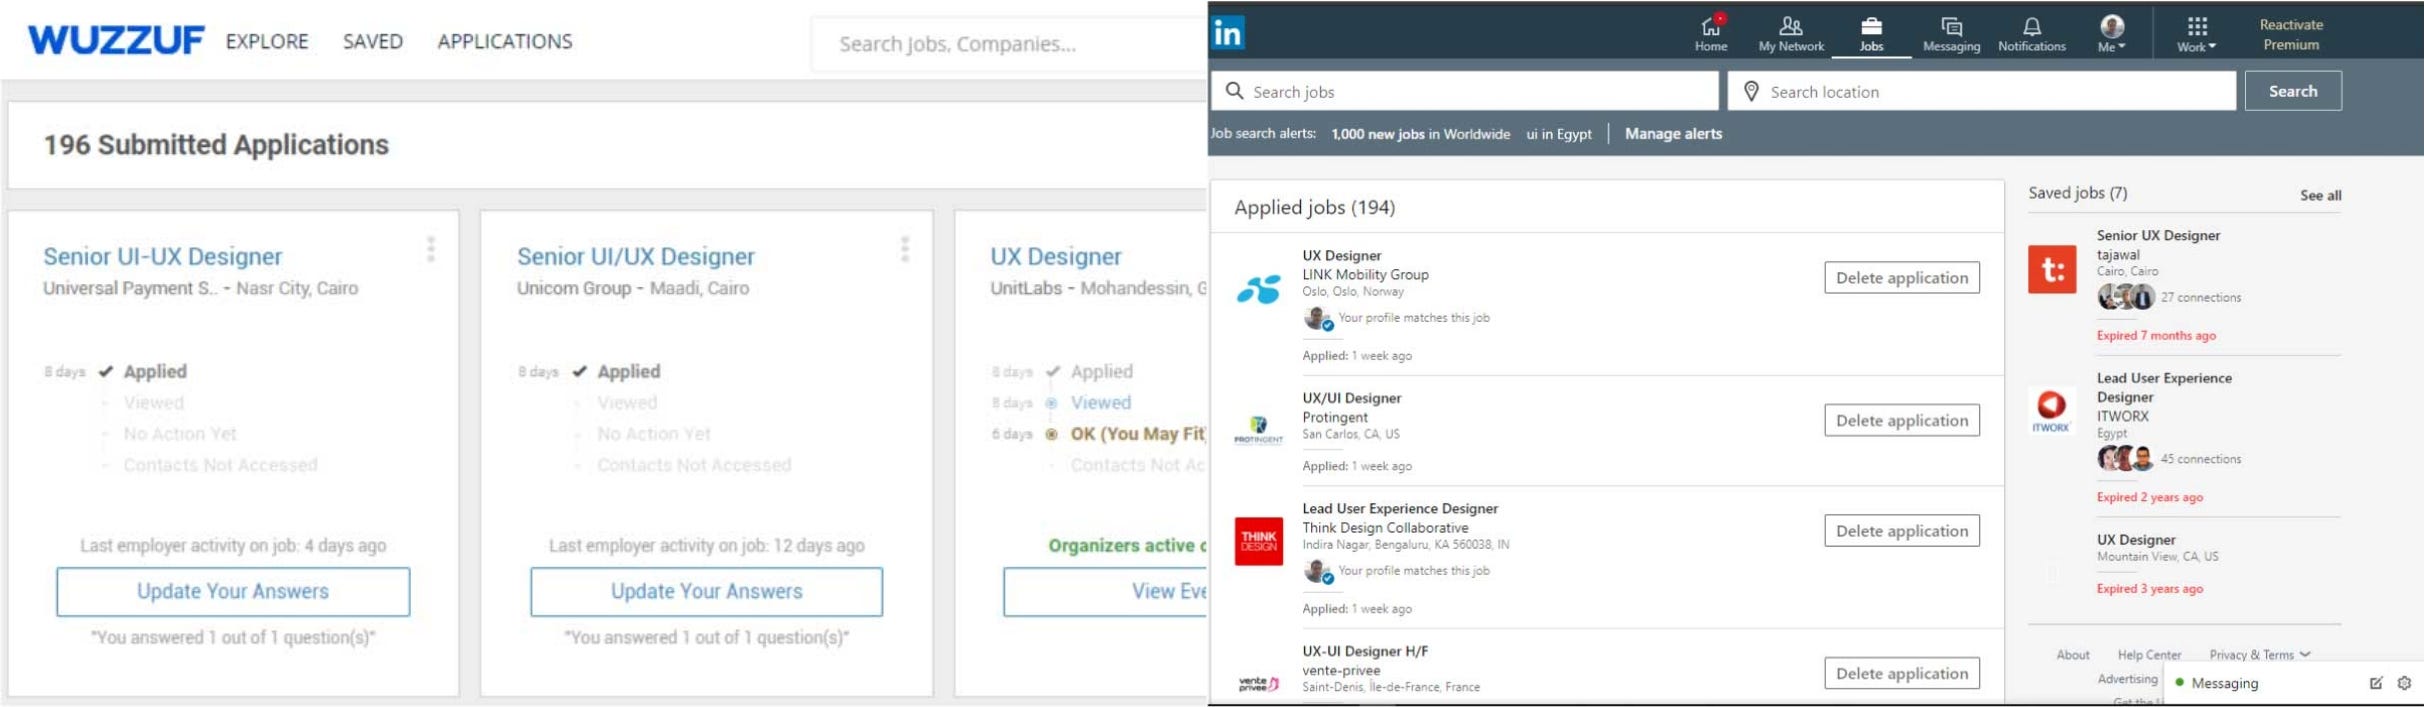
Task: Update Your Answers for Unicom Group job
Action: pyautogui.click(x=707, y=591)
